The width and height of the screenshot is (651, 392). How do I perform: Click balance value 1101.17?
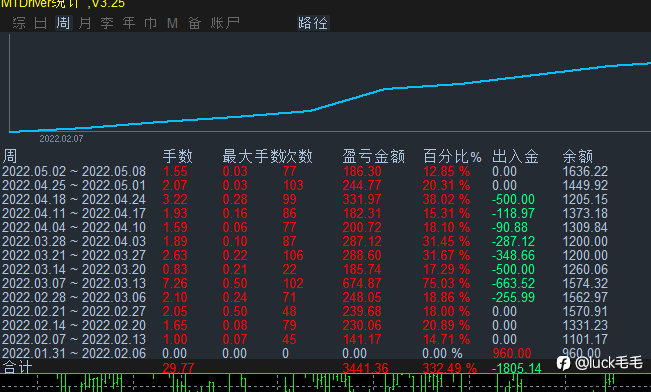585,340
